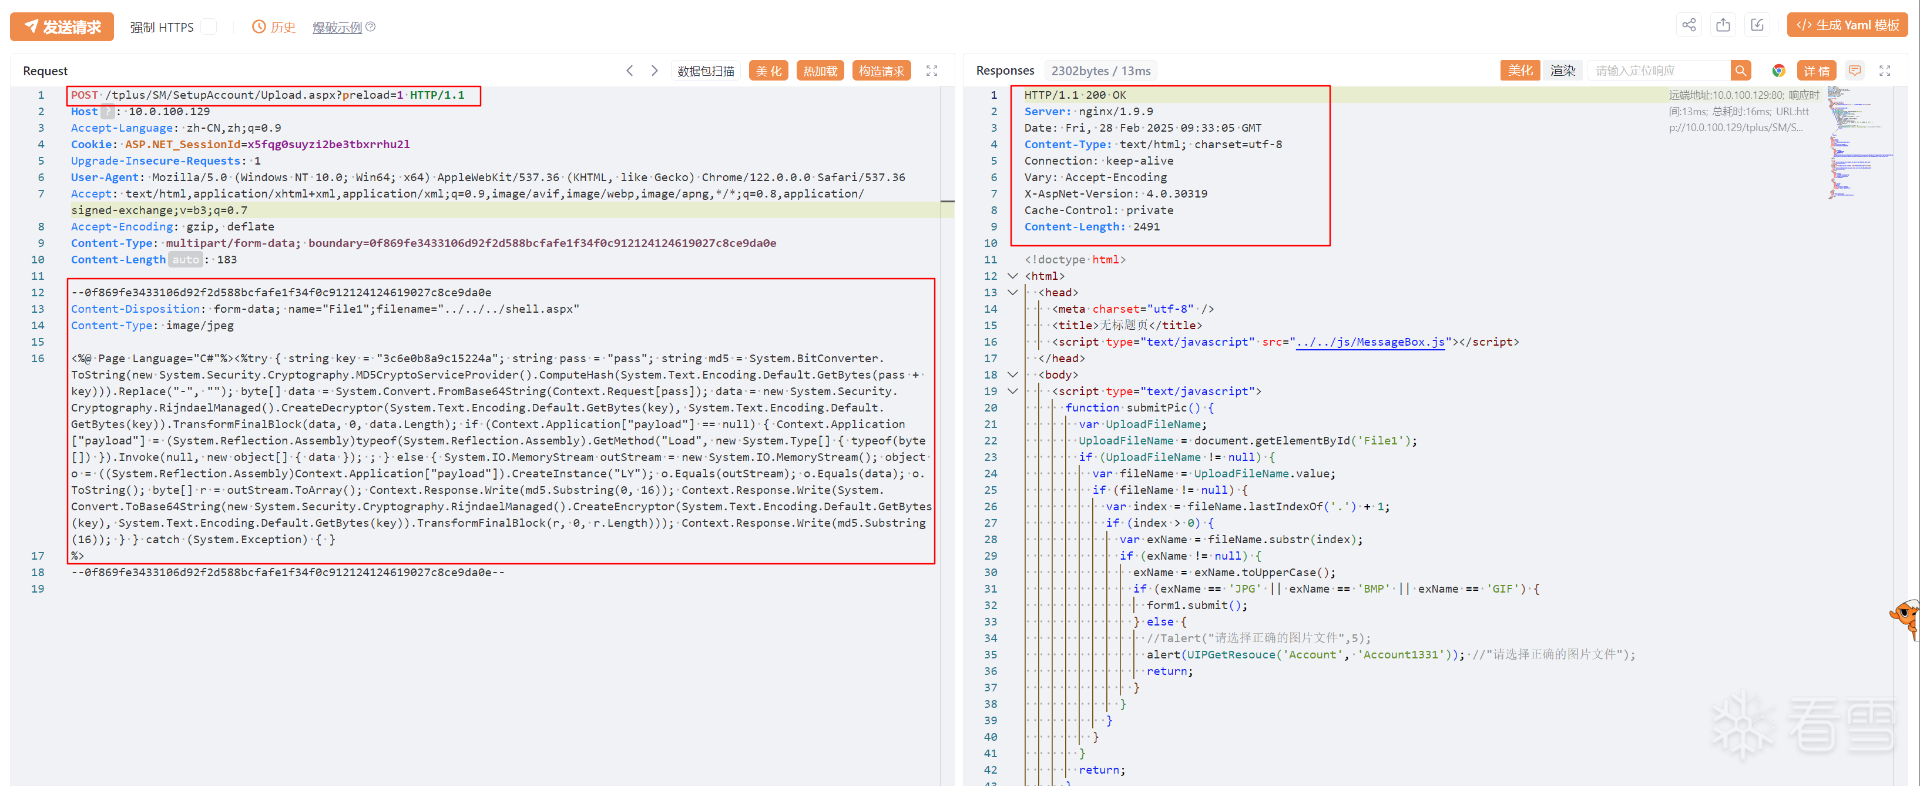Screen dimensions: 1920x786
Task: Click the X-AspNet-Version: 4.0.30319 line
Action: pos(1116,194)
